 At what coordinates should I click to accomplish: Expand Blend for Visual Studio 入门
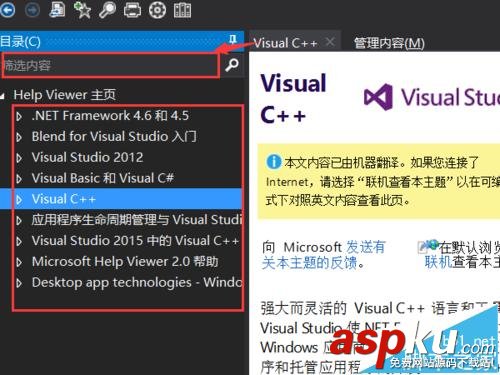pyautogui.click(x=19, y=137)
